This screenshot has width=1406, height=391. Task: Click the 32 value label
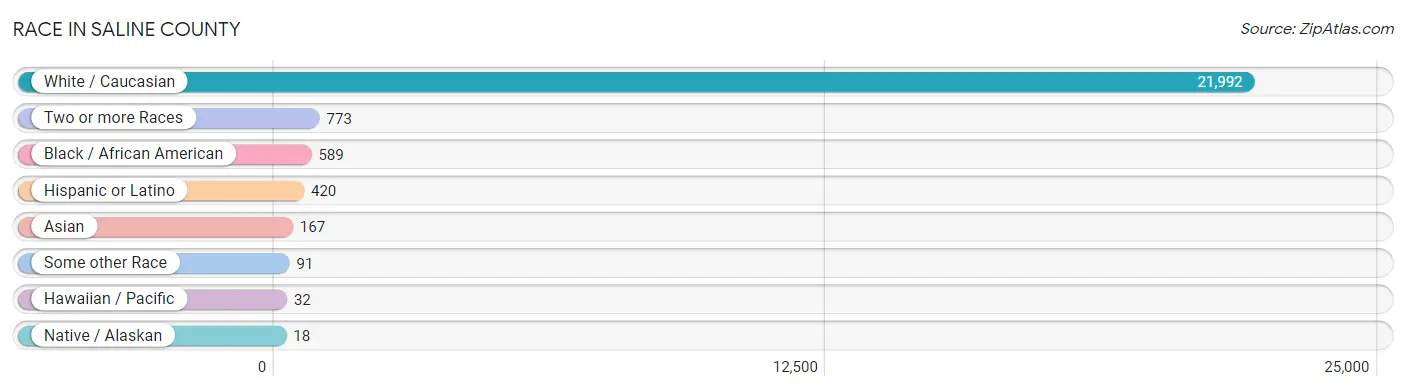coord(303,299)
